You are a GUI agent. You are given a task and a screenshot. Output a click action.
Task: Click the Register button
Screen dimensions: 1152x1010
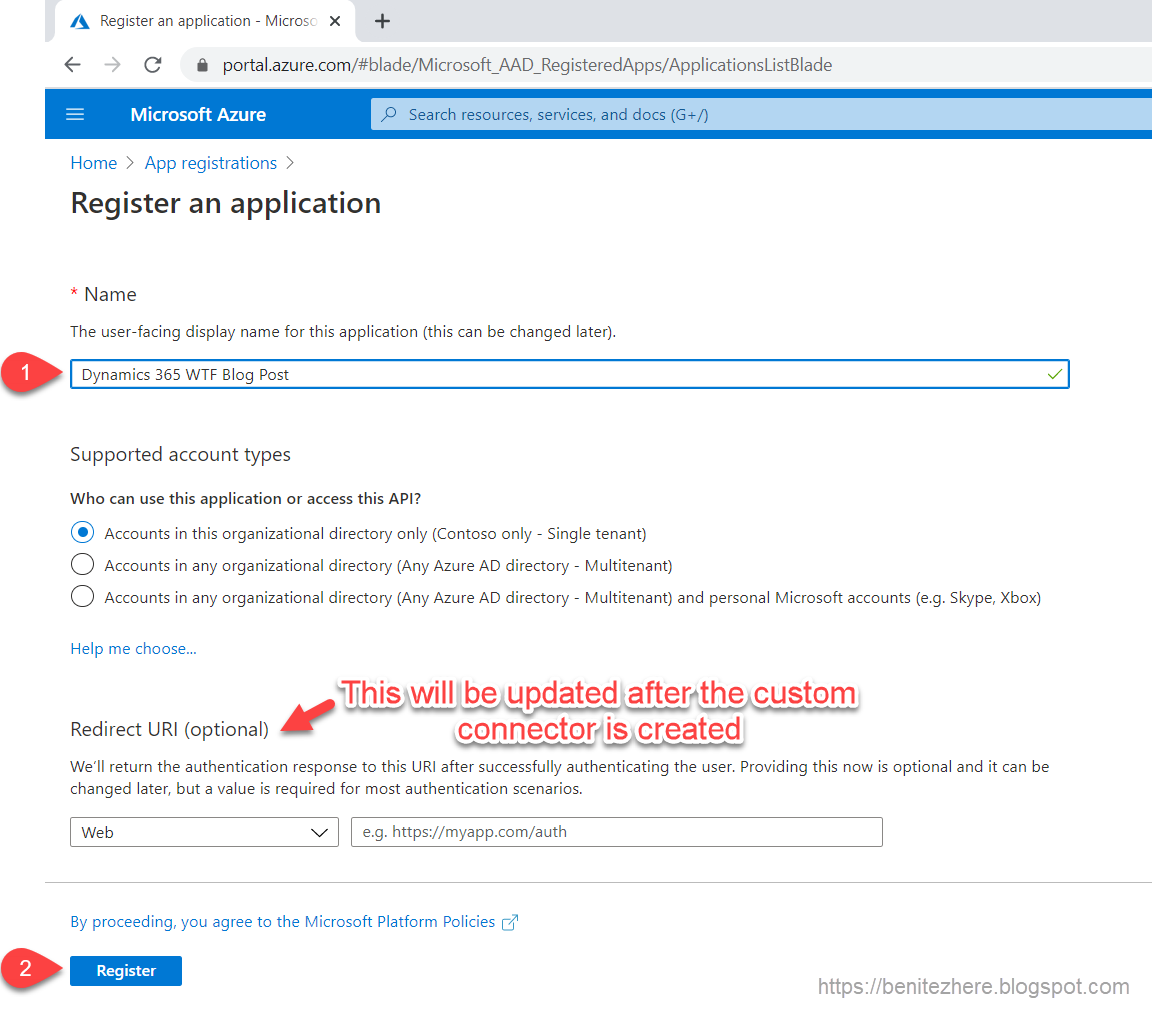[x=126, y=971]
